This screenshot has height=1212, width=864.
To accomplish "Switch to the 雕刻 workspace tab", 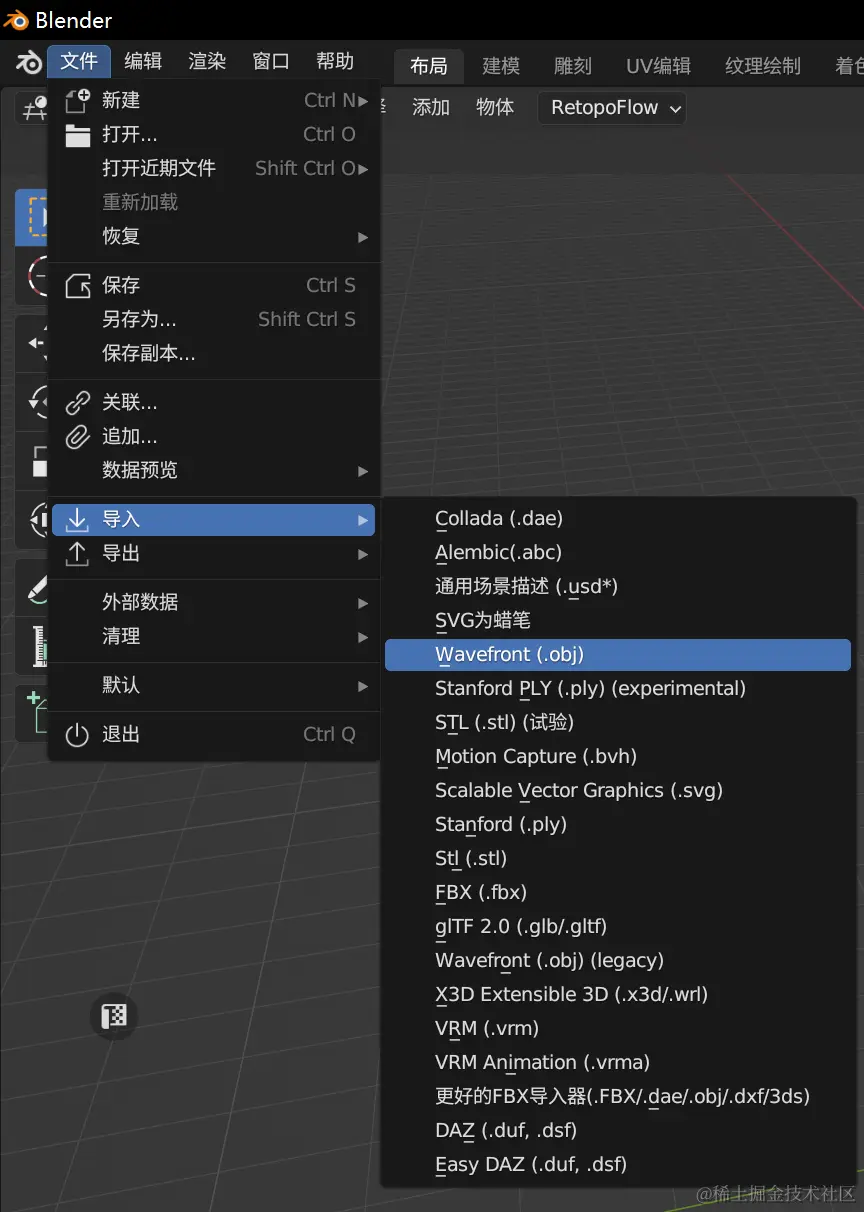I will click(573, 66).
